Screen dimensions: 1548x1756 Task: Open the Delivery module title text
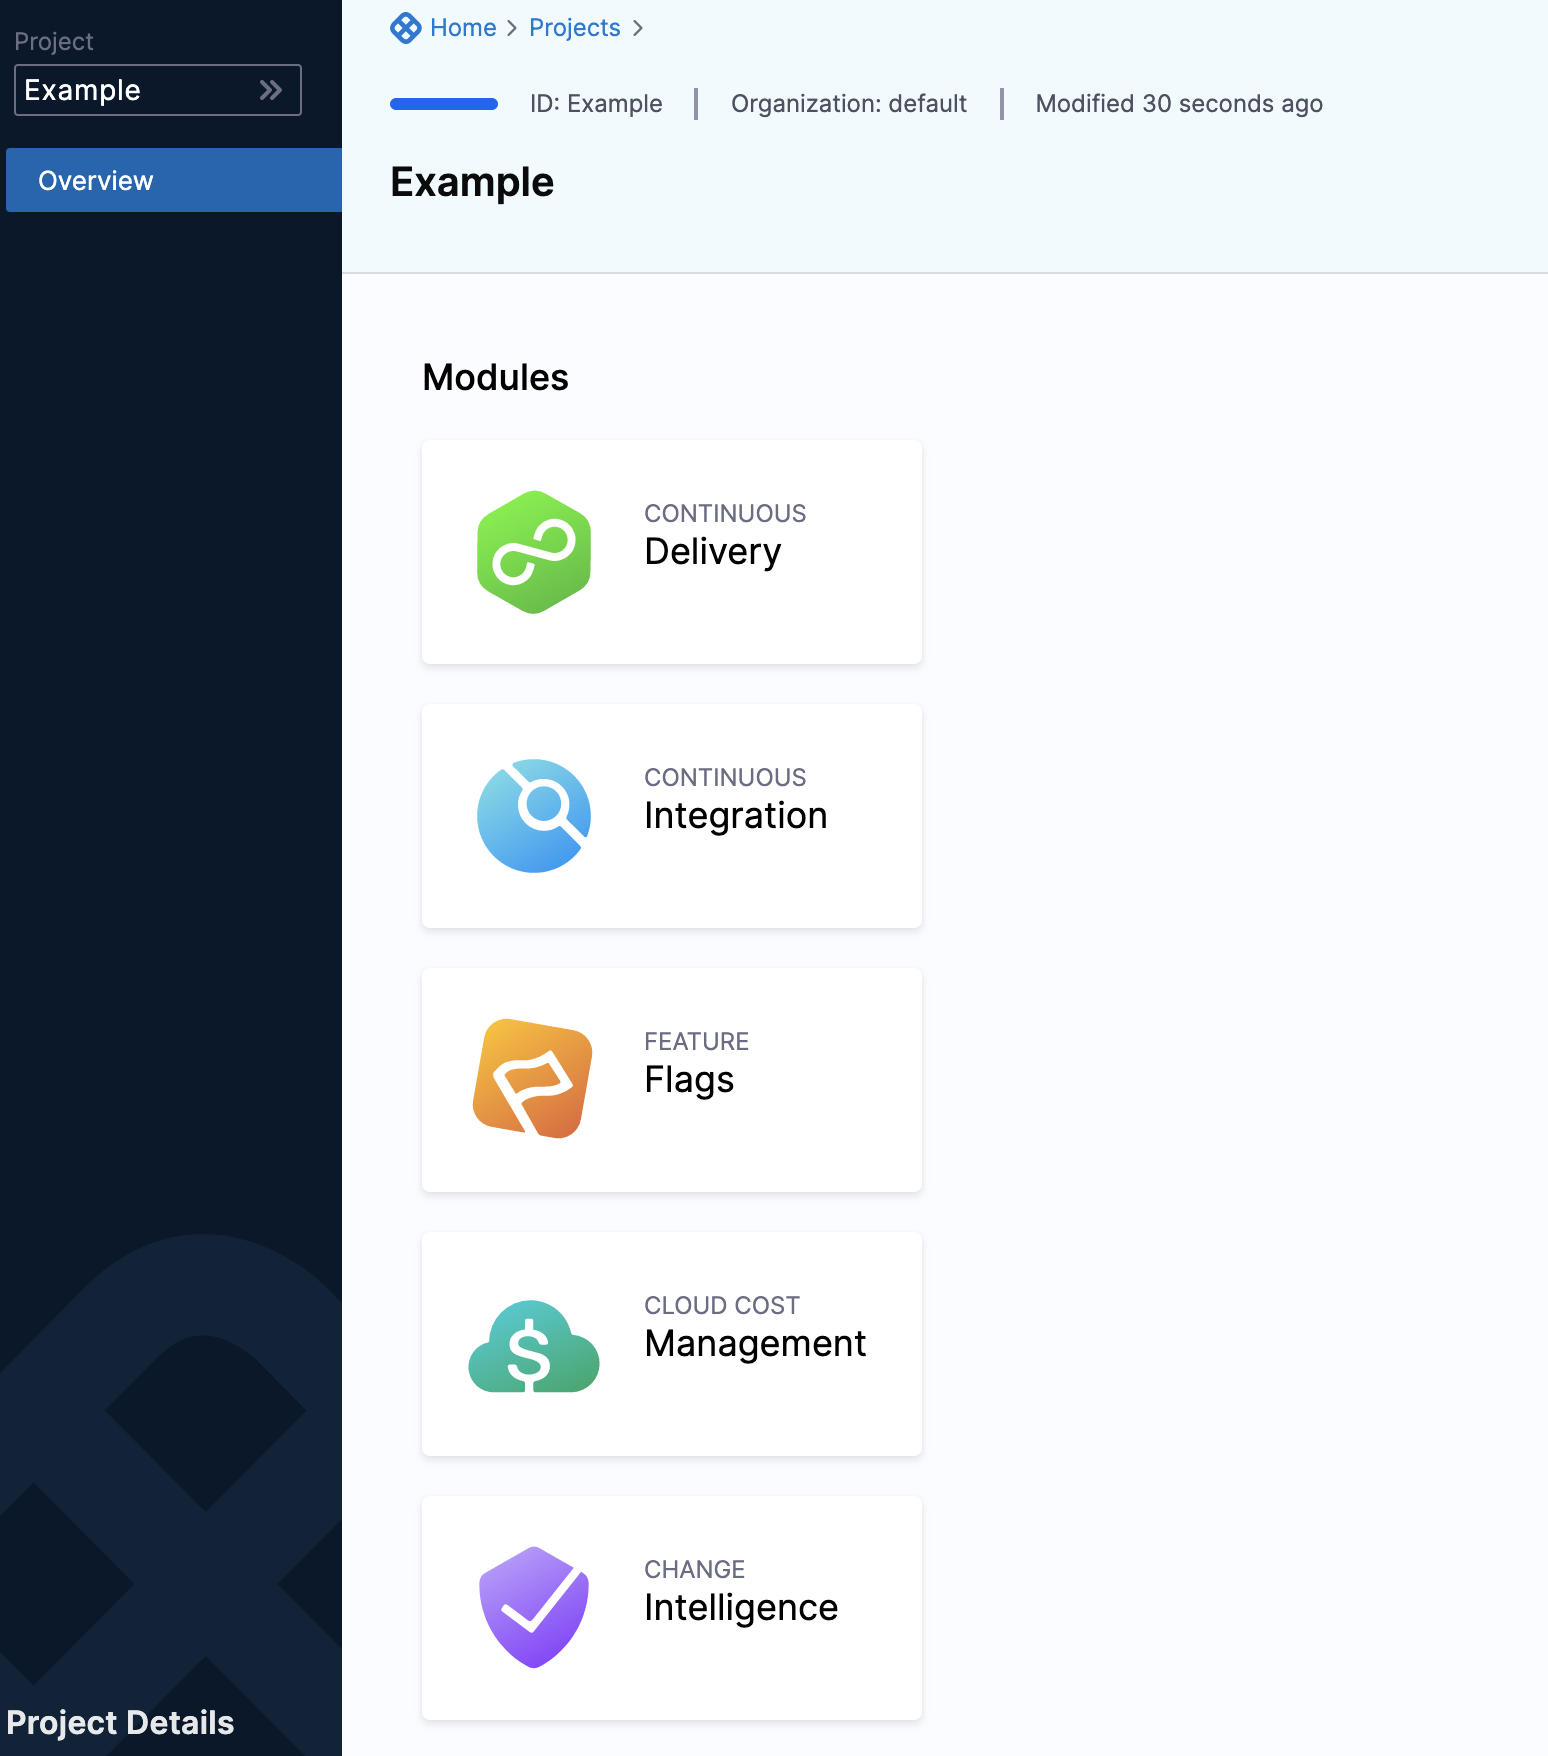(712, 552)
